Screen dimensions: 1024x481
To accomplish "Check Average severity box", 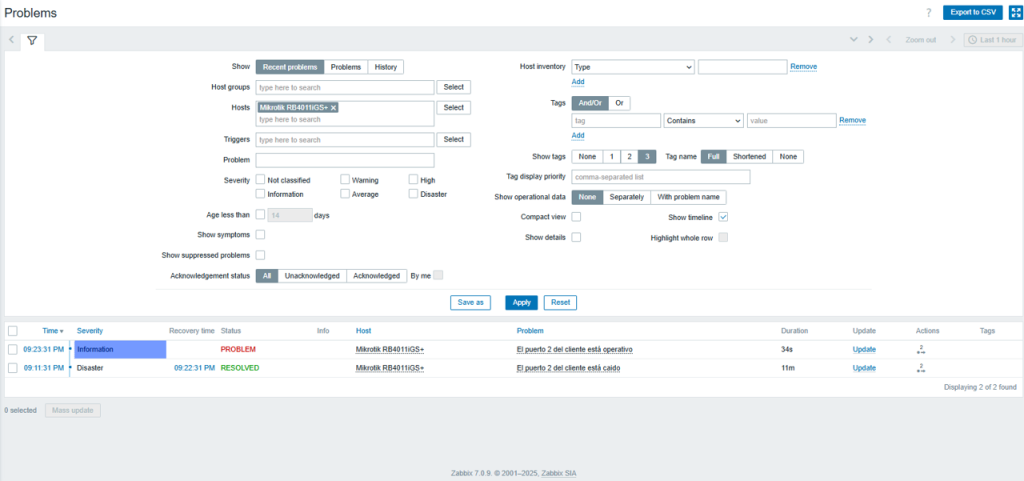I will tap(345, 194).
